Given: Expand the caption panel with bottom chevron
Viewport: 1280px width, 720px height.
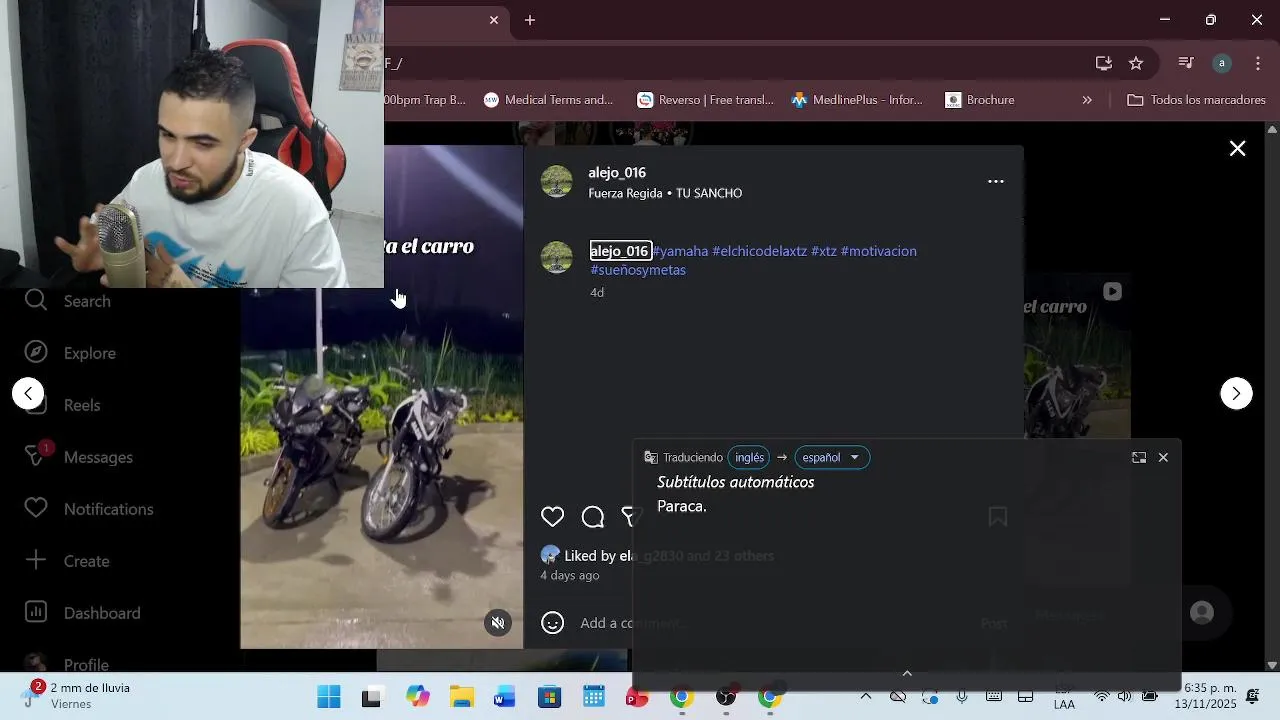Looking at the screenshot, I should pyautogui.click(x=907, y=673).
